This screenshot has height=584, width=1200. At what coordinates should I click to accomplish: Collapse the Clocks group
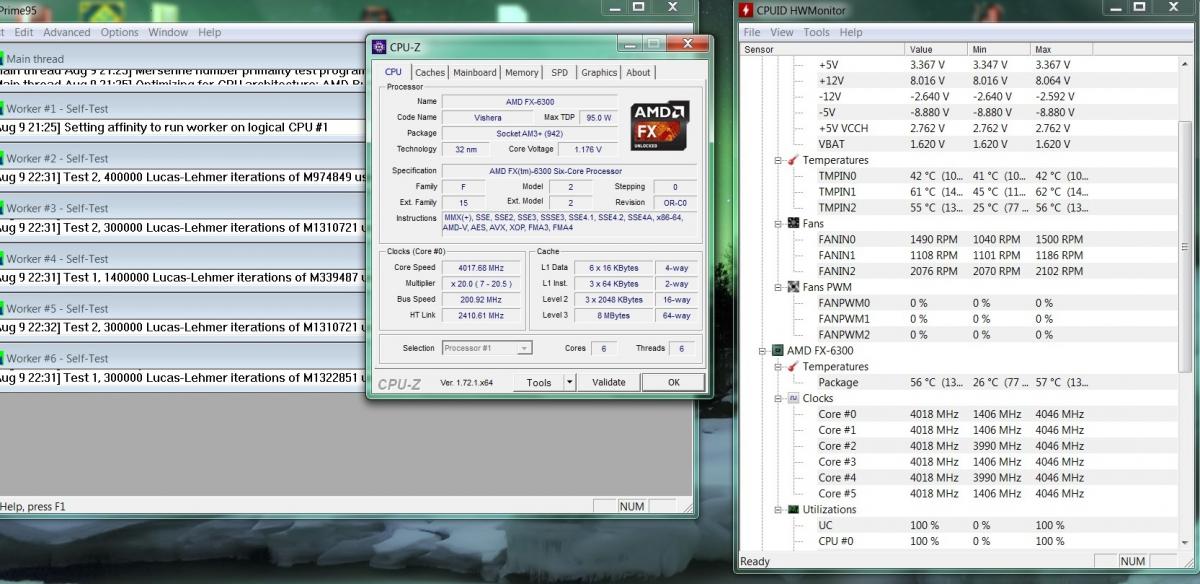coord(779,398)
